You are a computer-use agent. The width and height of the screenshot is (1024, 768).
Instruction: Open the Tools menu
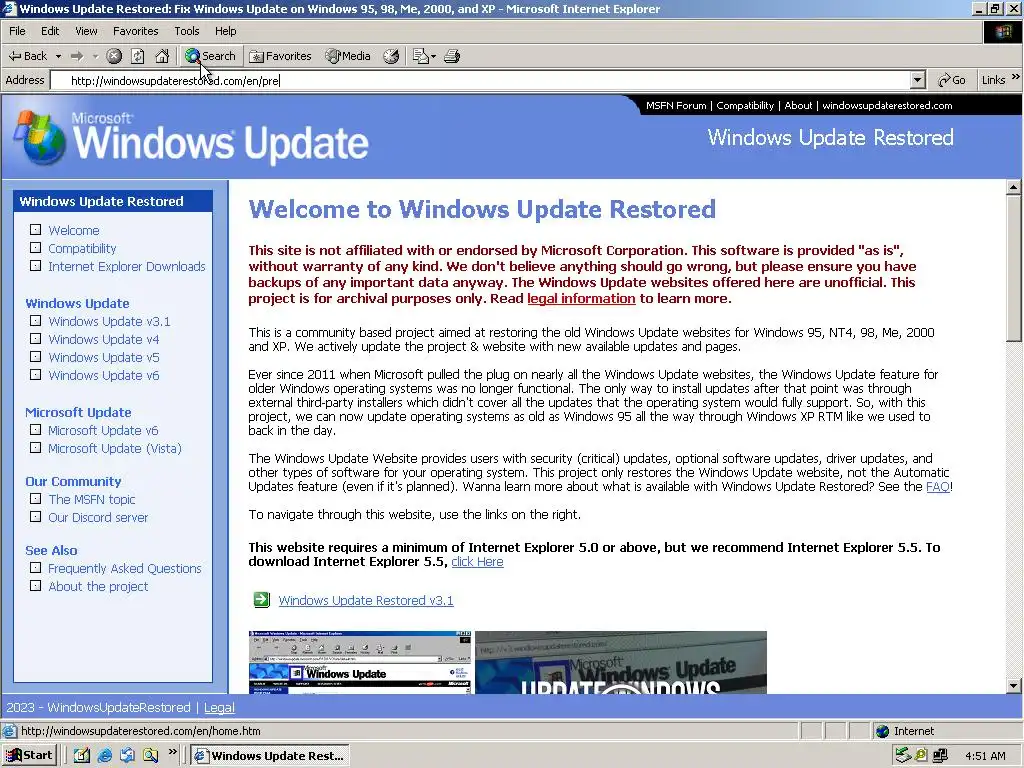coord(186,31)
